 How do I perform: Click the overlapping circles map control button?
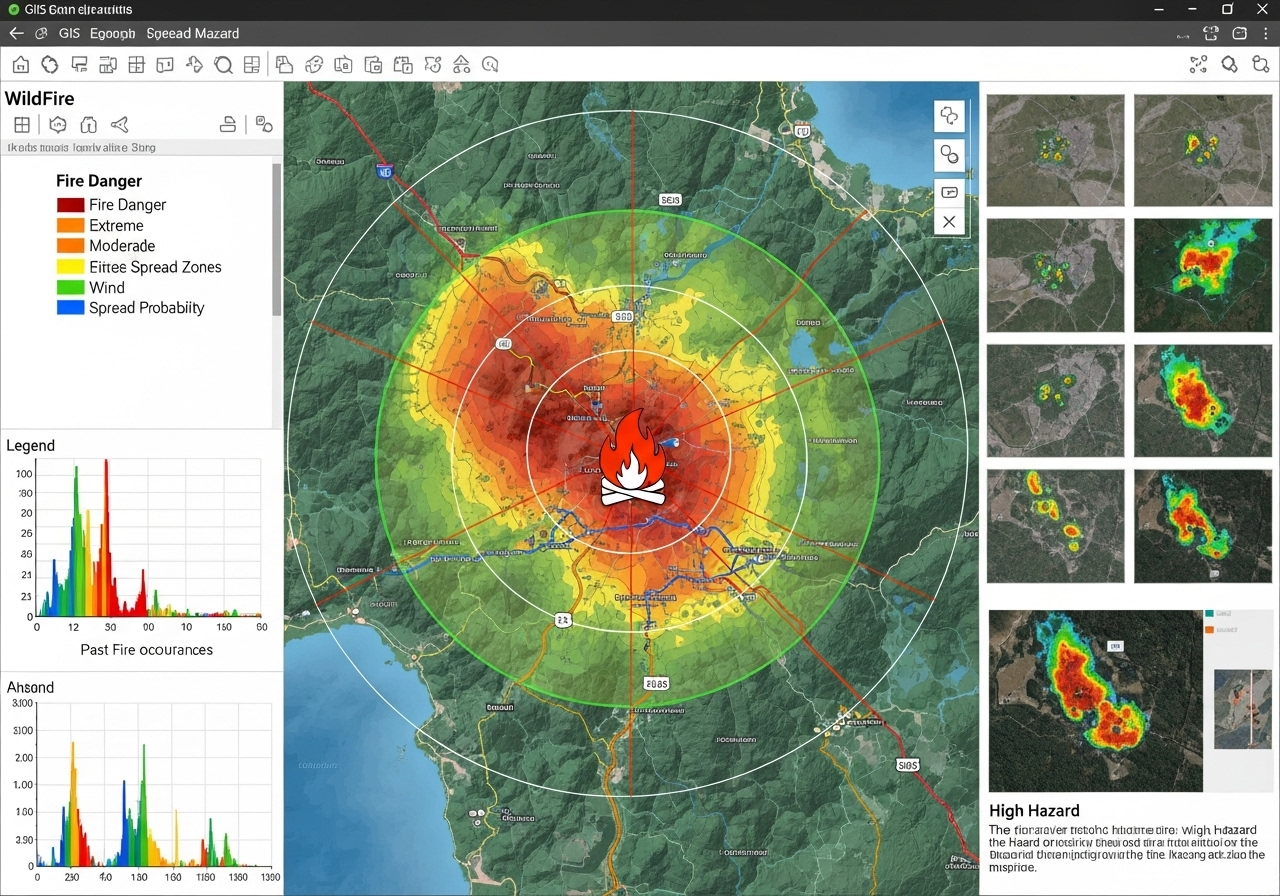point(948,154)
